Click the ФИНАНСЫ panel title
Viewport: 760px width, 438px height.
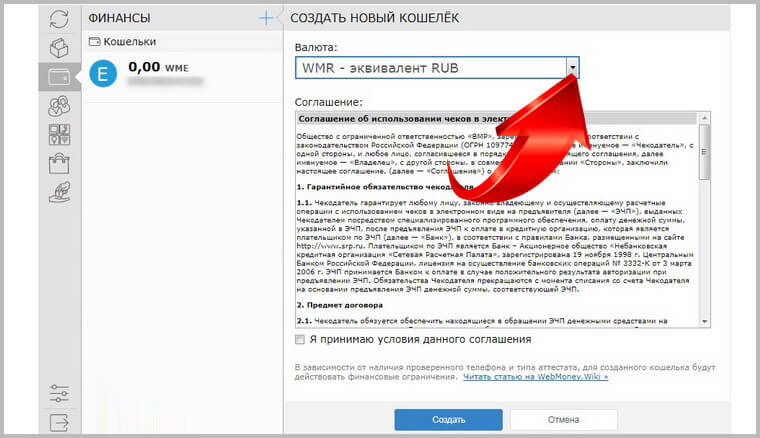tap(119, 18)
